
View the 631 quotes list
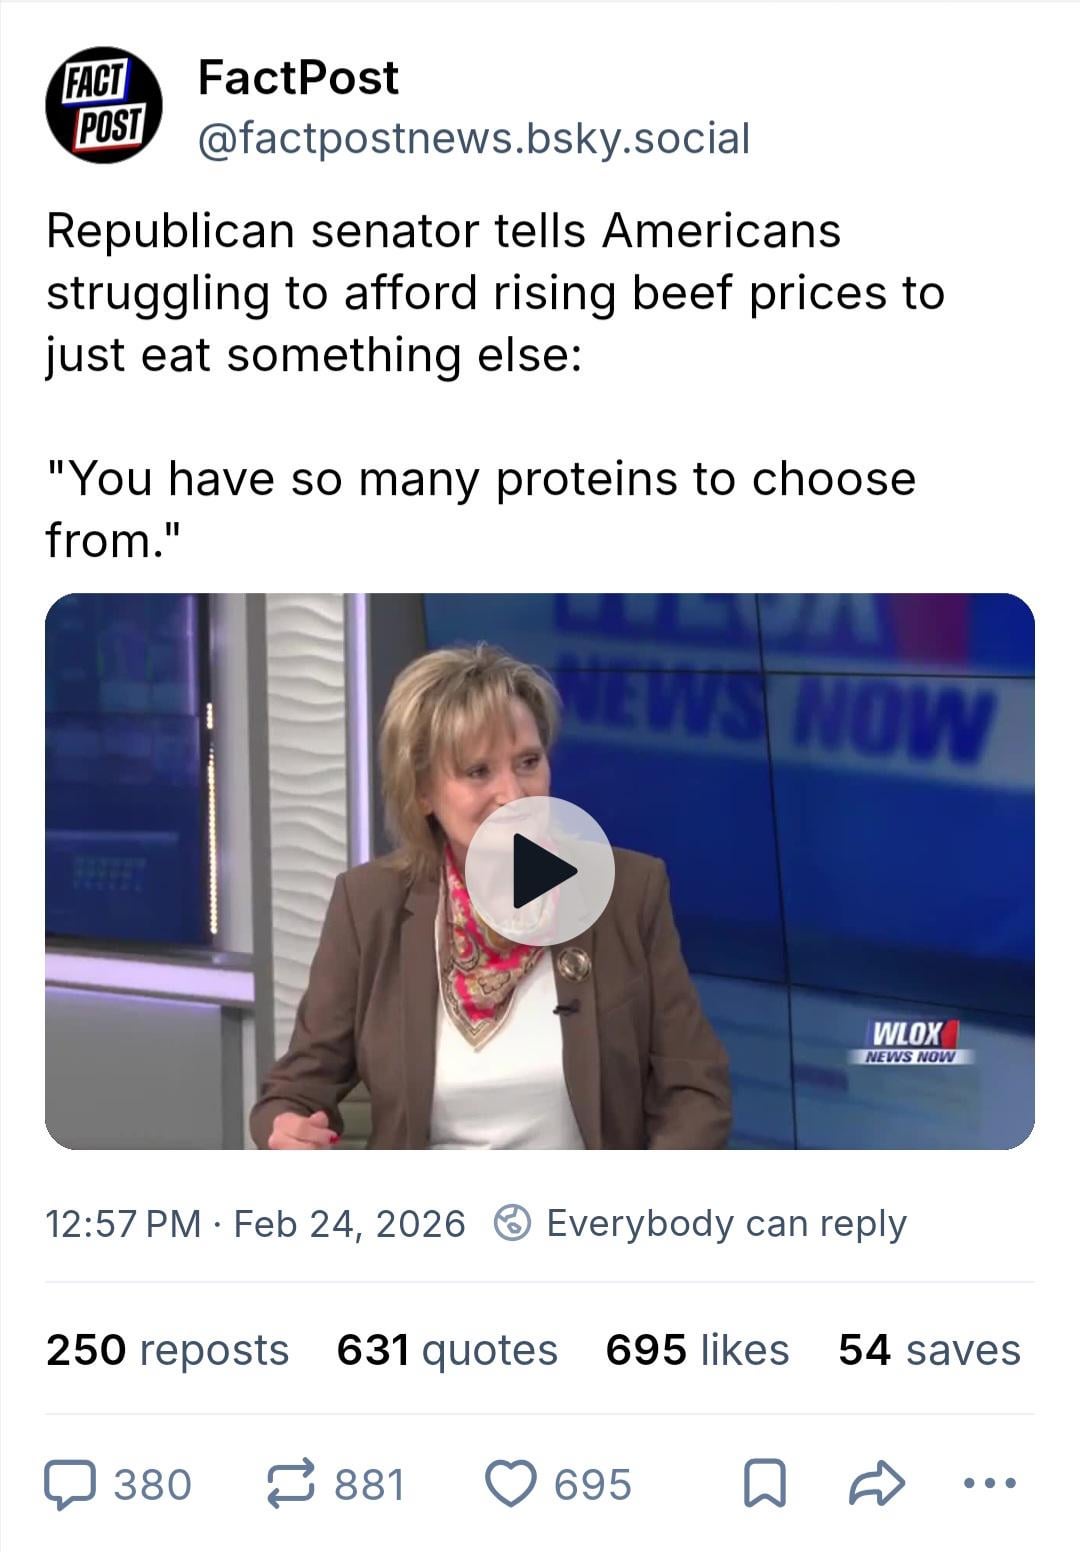(x=447, y=1350)
